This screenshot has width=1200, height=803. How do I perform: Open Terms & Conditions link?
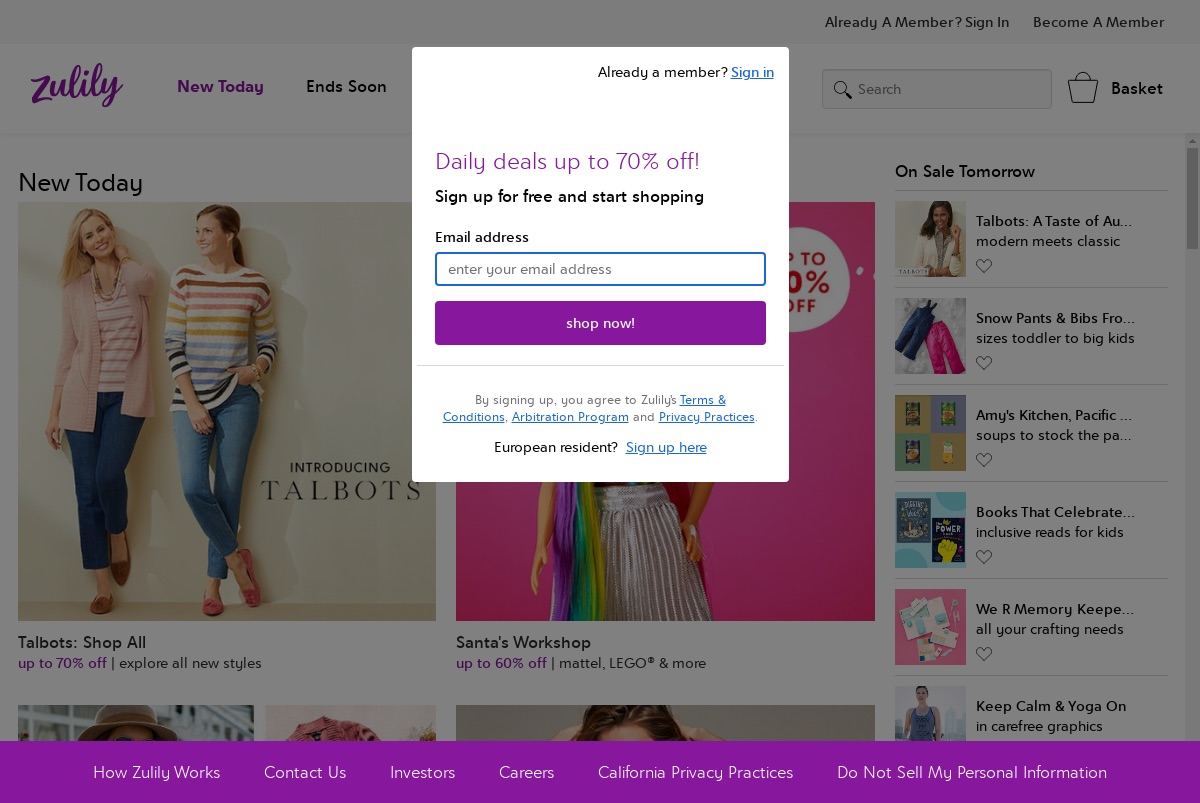click(703, 400)
